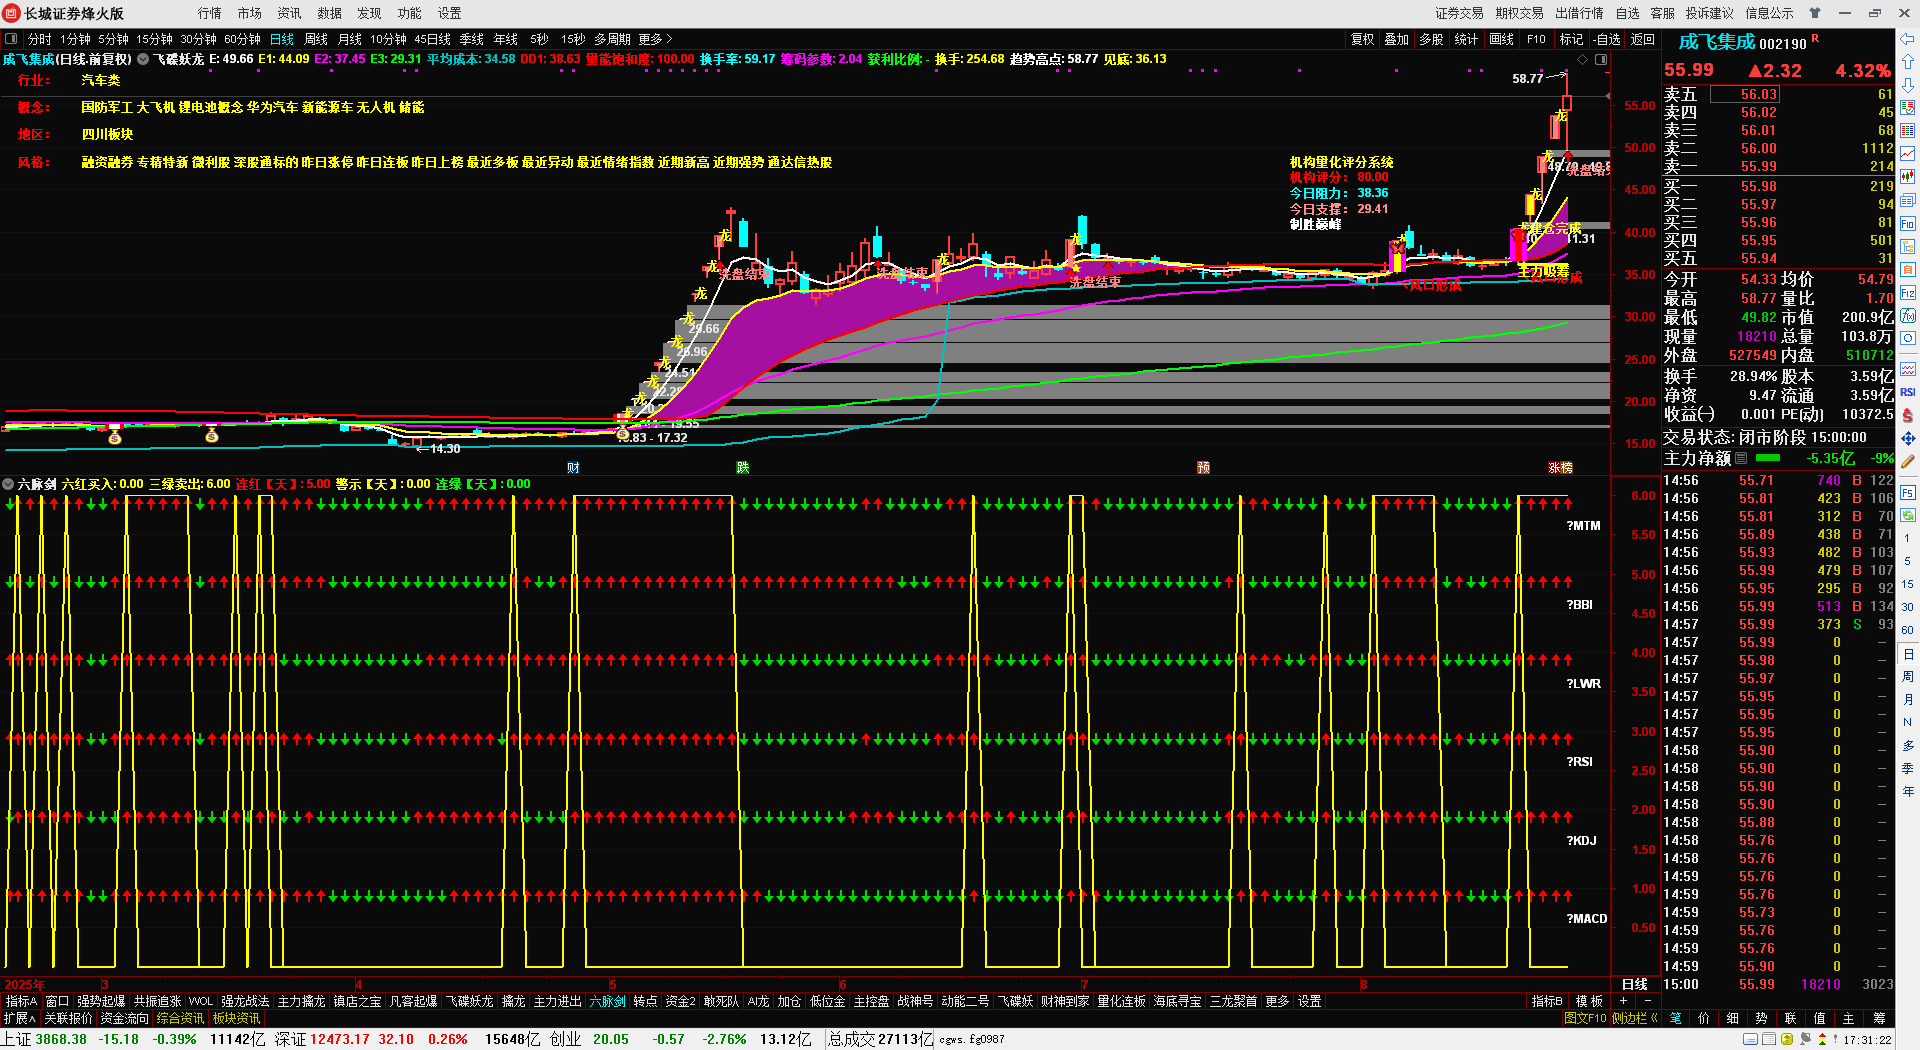The width and height of the screenshot is (1920, 1050).
Task: Open the 资金流向 tab
Action: [125, 1018]
